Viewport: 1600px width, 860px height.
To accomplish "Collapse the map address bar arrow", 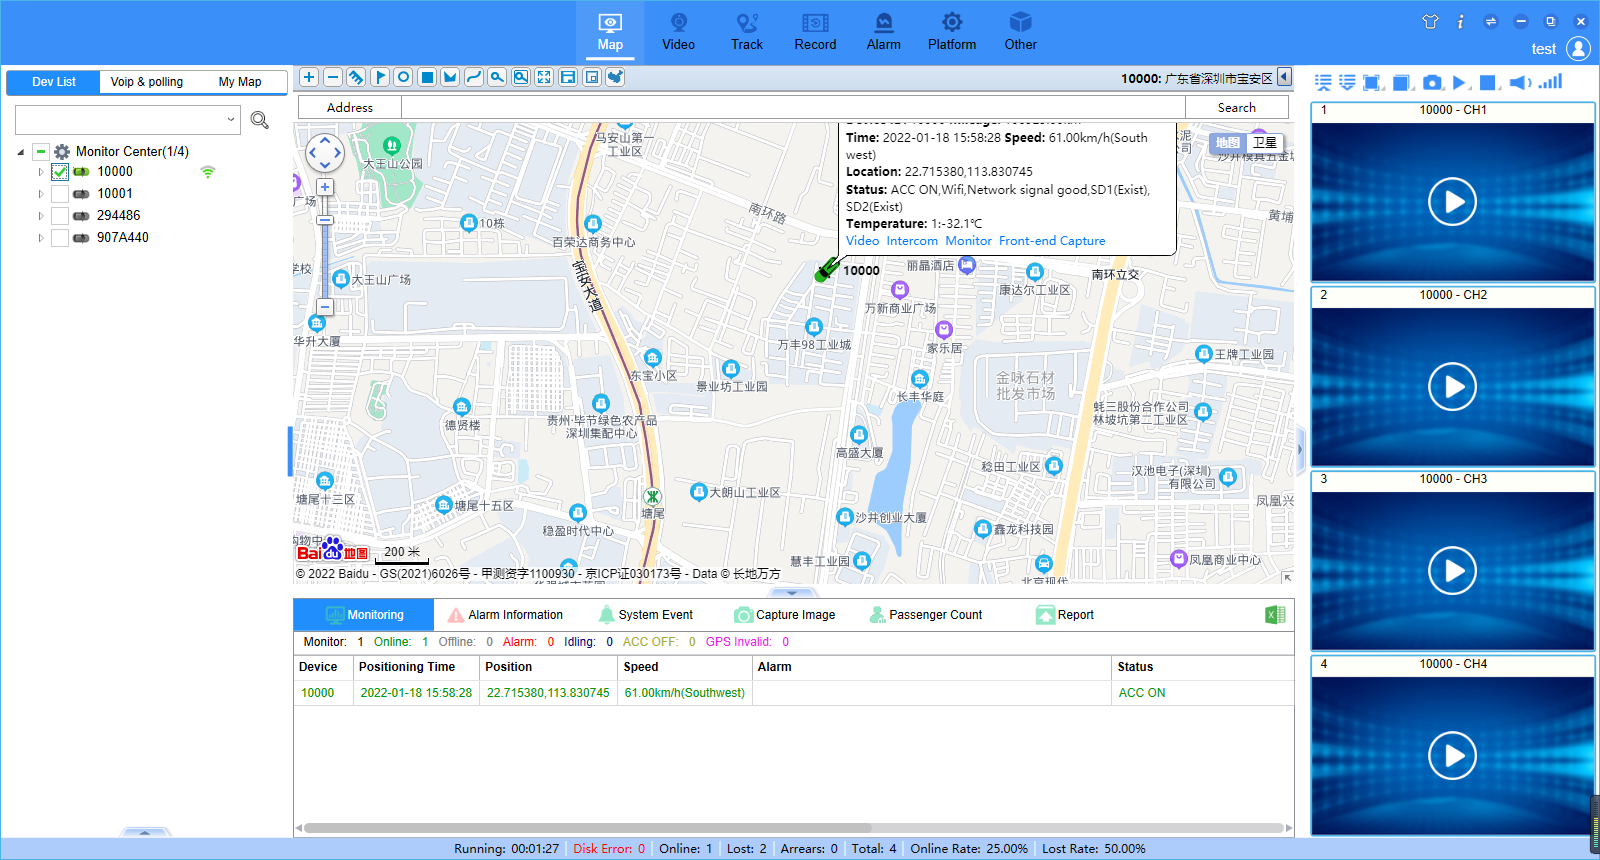I will pos(1284,77).
